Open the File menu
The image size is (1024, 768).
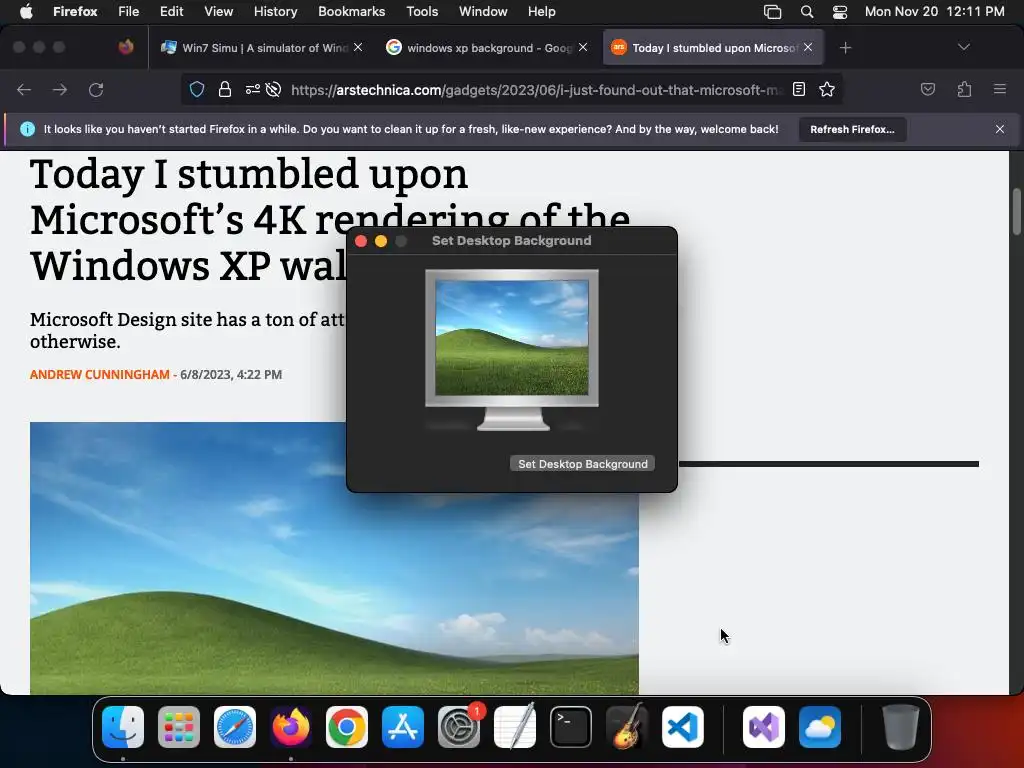129,11
